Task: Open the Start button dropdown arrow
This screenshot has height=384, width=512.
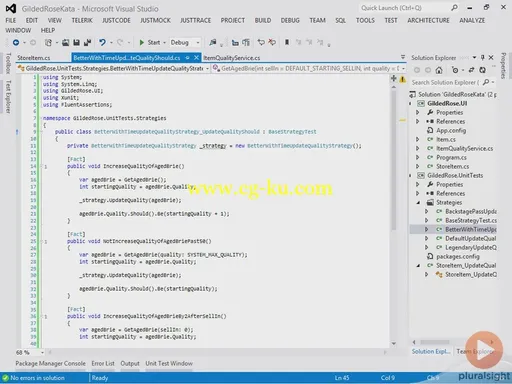Action: pos(164,43)
